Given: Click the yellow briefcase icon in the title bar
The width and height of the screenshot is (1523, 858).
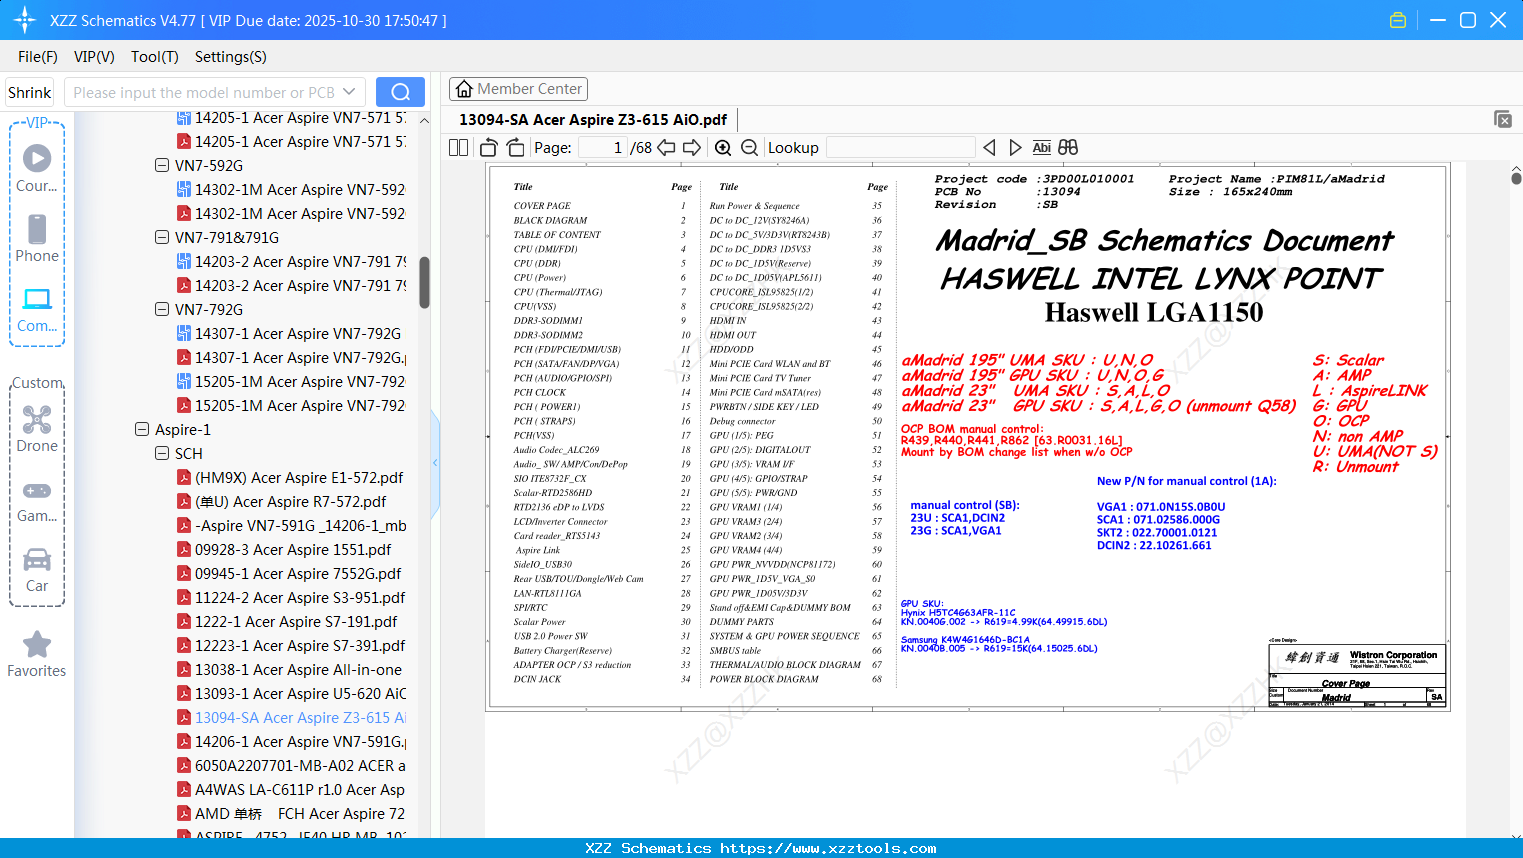Looking at the screenshot, I should pos(1398,20).
